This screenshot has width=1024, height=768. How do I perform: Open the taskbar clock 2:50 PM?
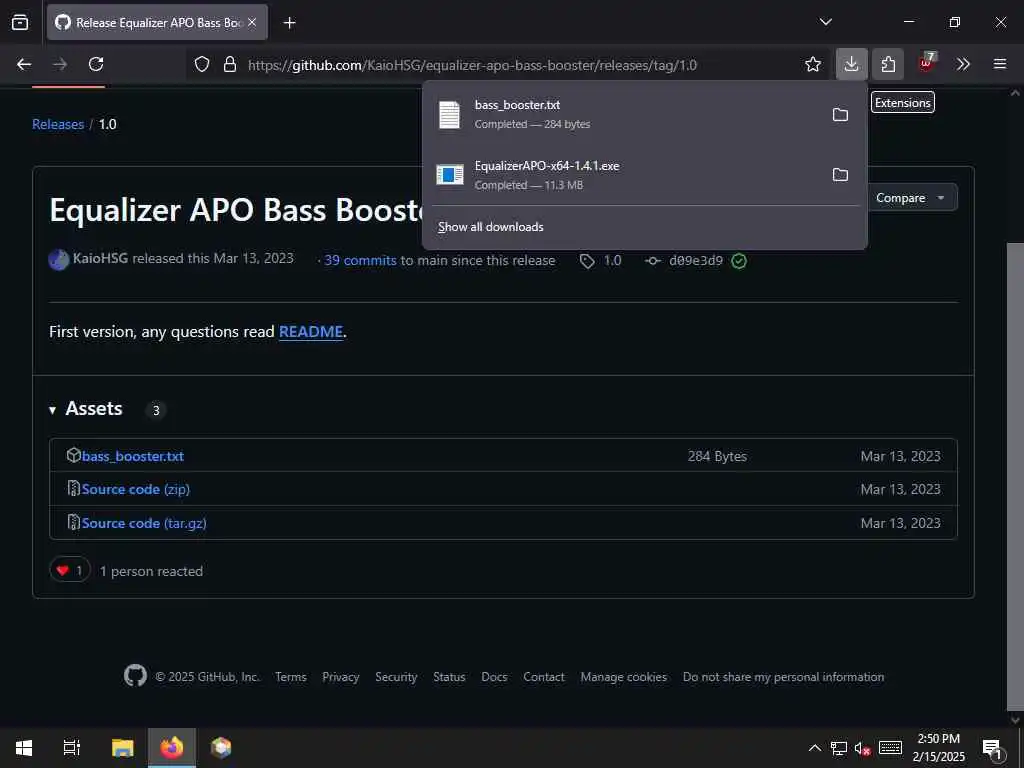(938, 748)
